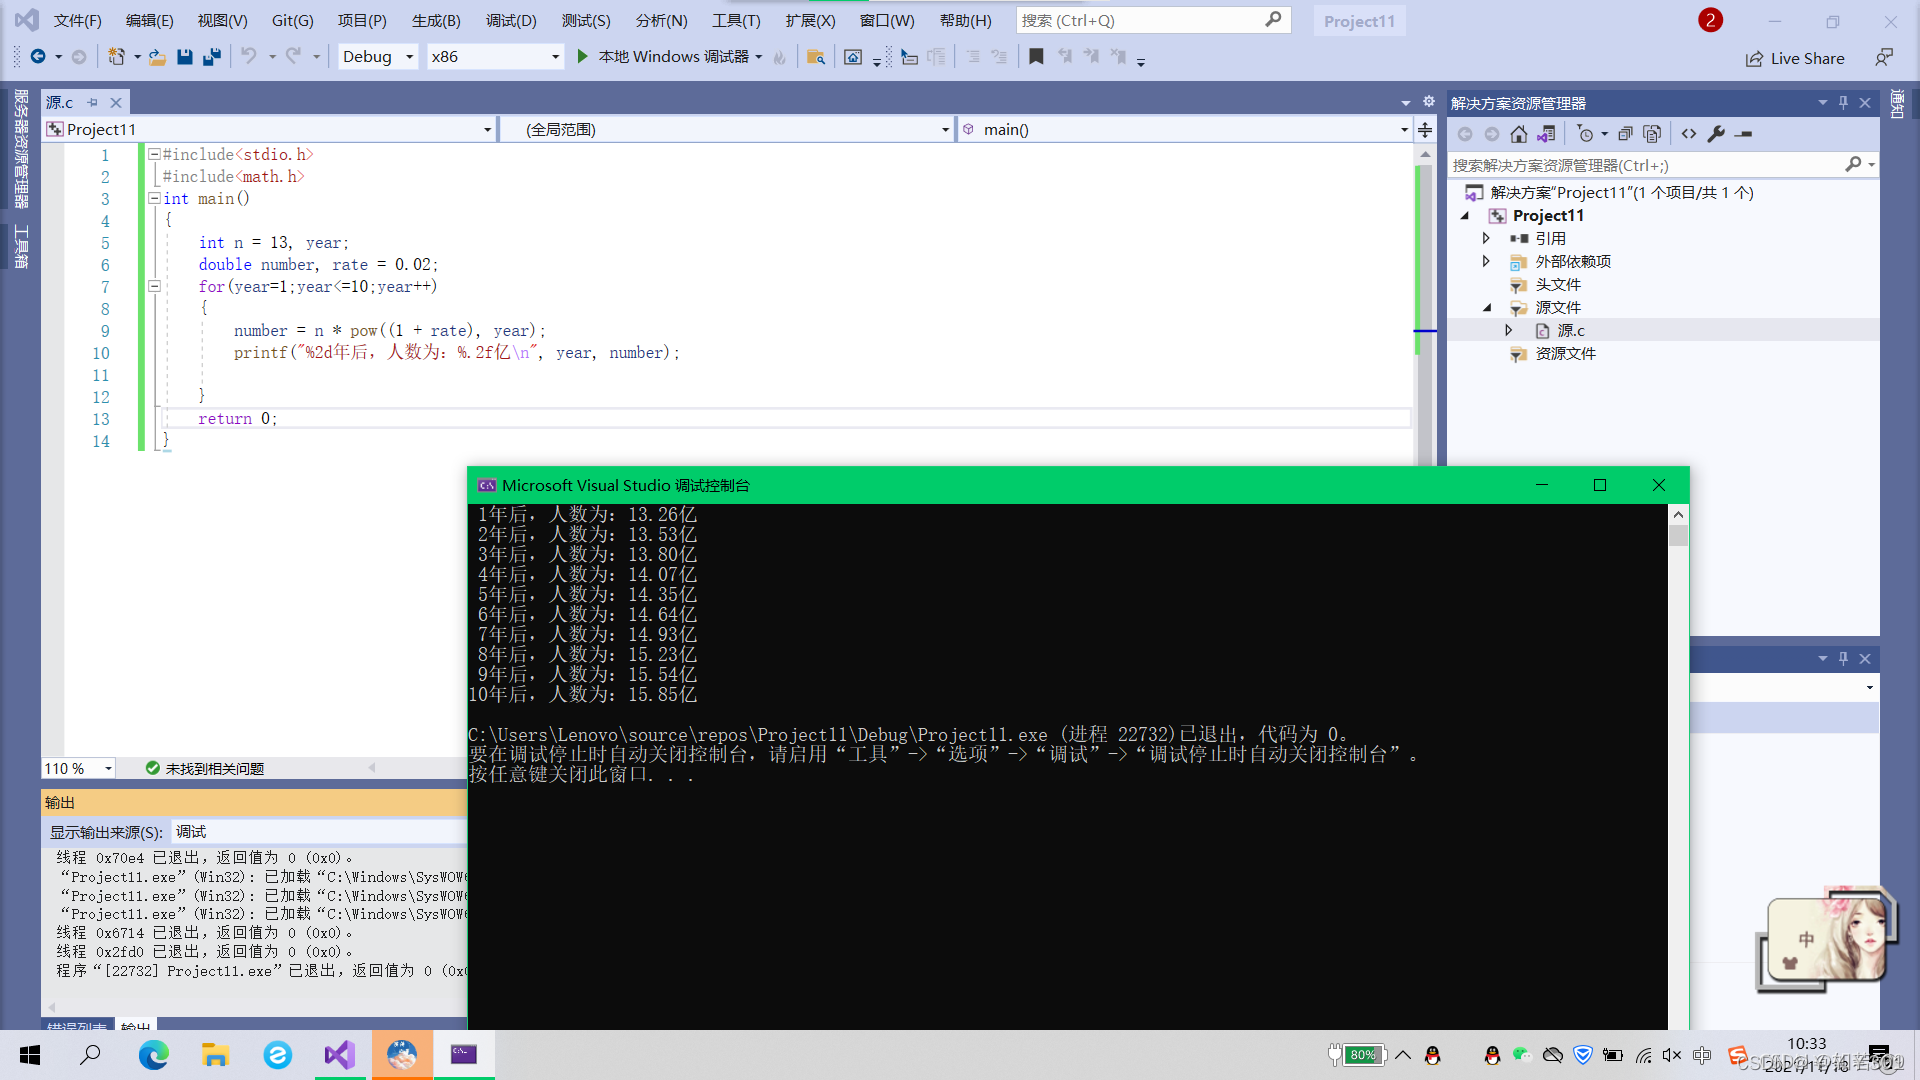Collapse the Project11 tree node
Image resolution: width=1920 pixels, height=1080 pixels.
[1465, 216]
